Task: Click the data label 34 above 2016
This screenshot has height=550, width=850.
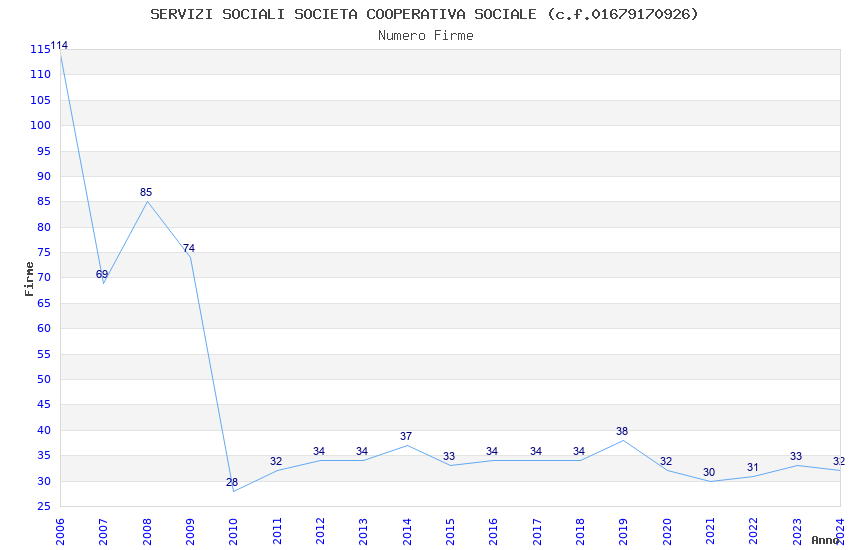Action: 492,451
